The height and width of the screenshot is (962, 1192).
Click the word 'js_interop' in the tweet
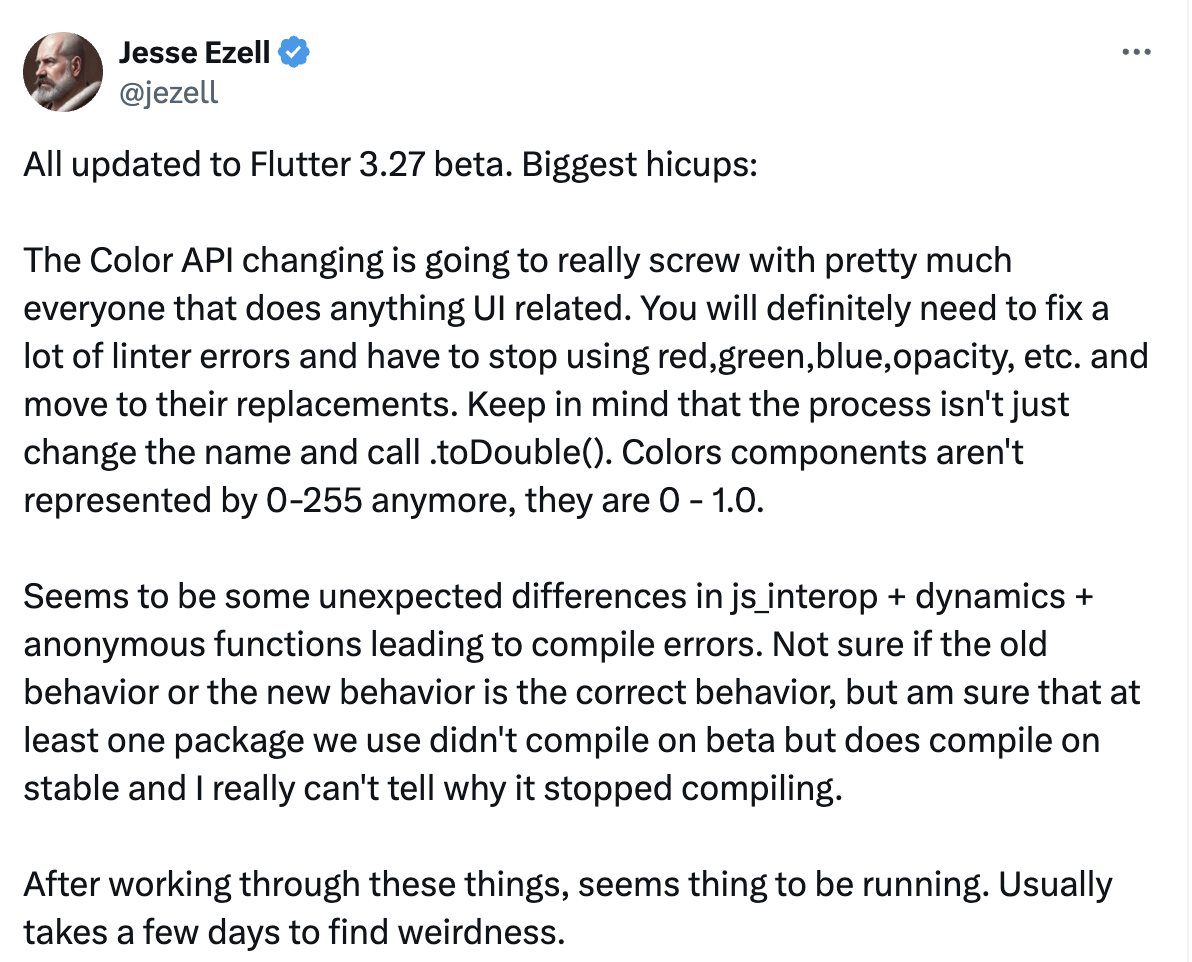coord(804,597)
